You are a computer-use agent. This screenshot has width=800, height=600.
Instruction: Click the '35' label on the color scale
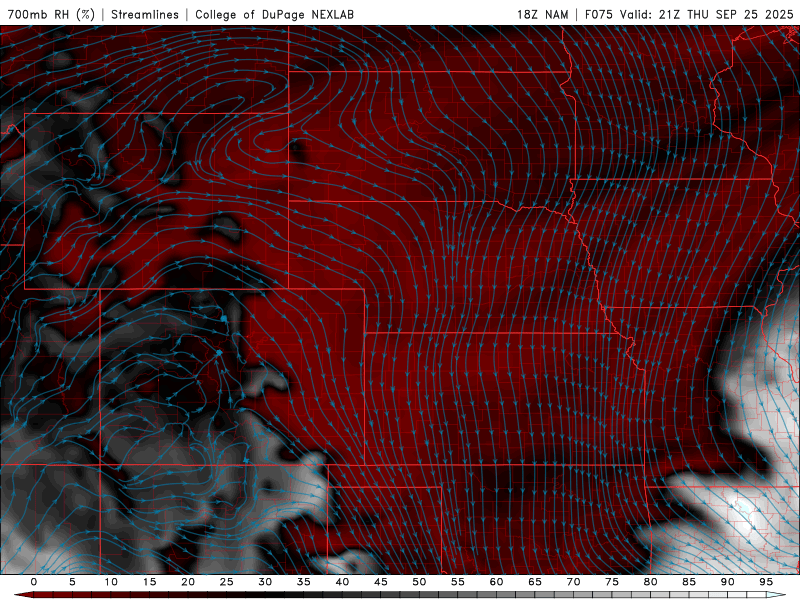[303, 582]
